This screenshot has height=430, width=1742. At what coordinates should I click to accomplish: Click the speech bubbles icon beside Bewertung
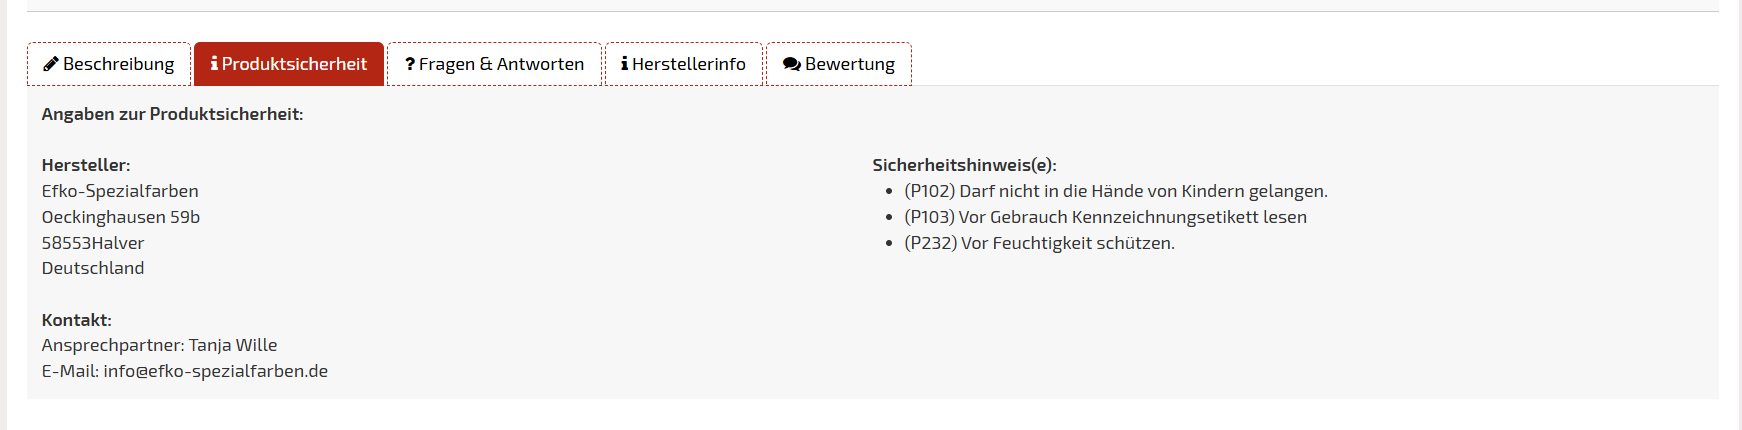(x=792, y=64)
